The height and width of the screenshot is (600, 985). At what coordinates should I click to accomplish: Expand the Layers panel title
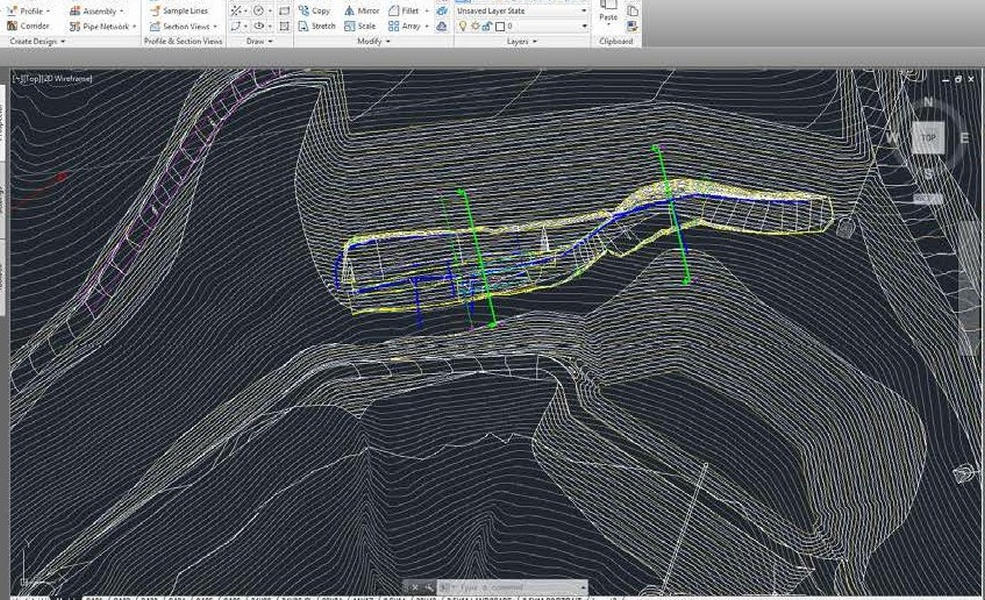pyautogui.click(x=521, y=42)
